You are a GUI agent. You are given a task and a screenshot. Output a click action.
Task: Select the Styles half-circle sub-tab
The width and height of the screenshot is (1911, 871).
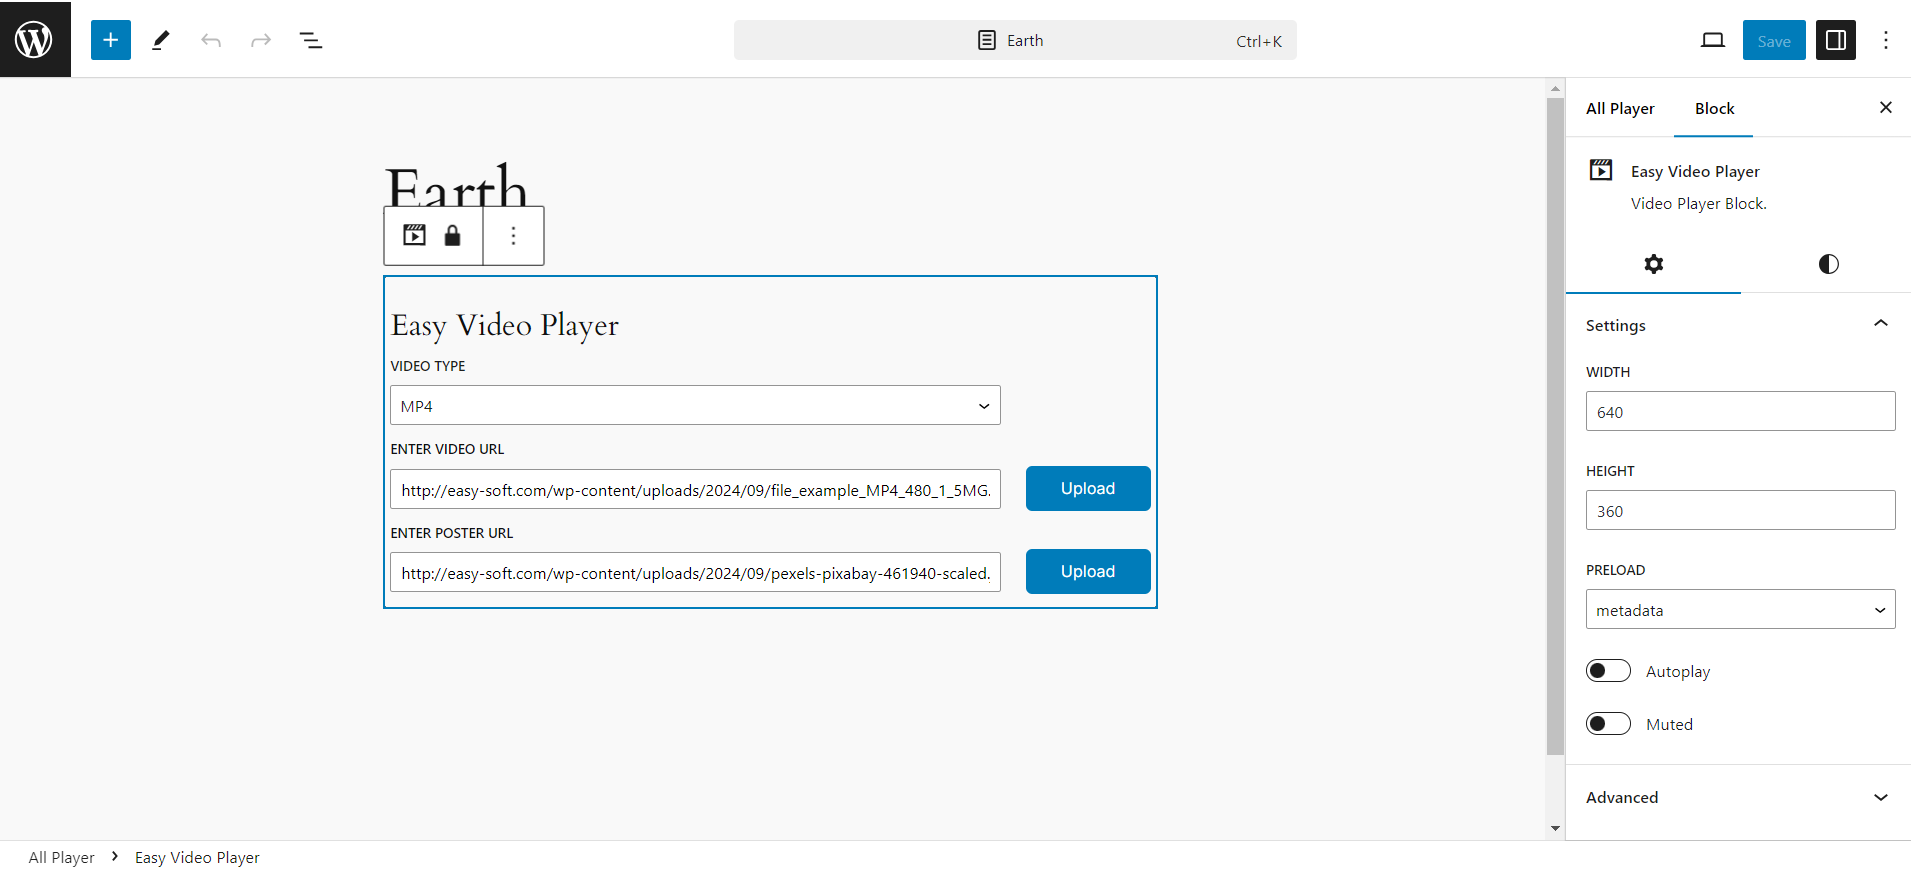(x=1829, y=264)
